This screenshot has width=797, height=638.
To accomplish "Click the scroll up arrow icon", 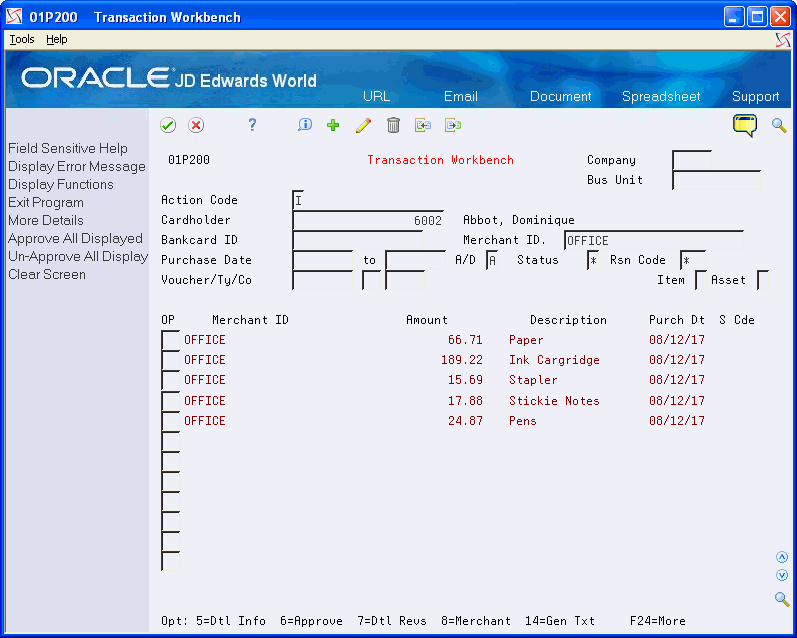I will click(x=782, y=557).
